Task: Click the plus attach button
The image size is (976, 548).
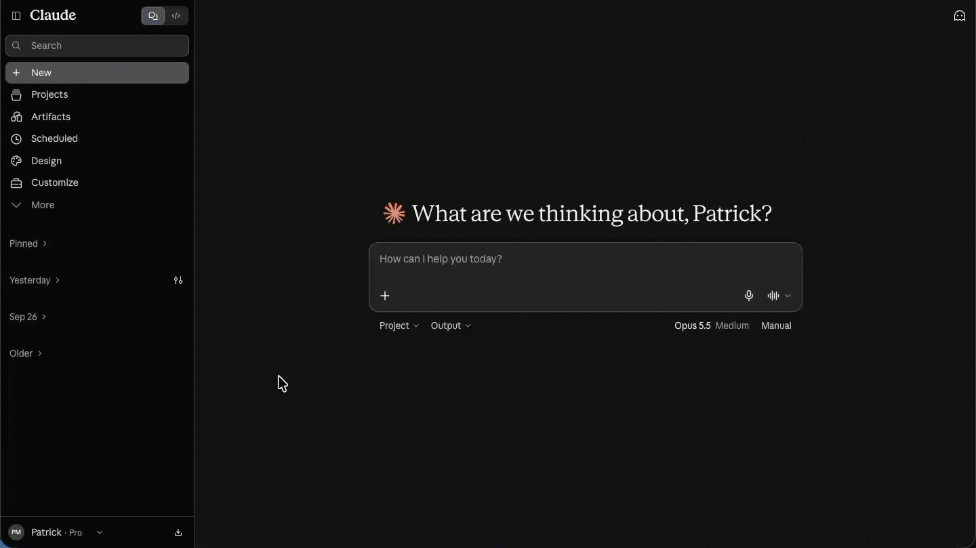Action: (x=385, y=296)
